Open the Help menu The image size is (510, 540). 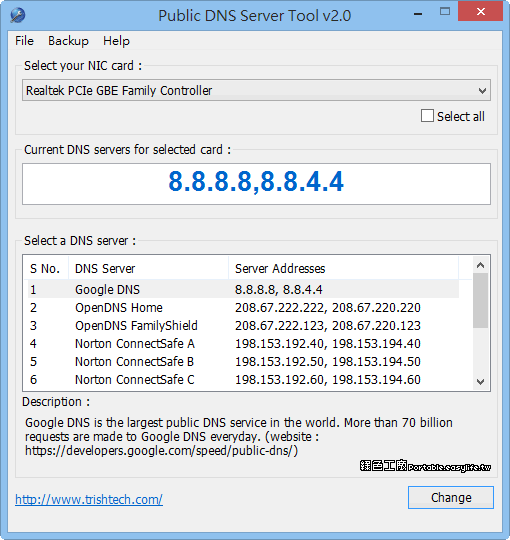point(116,41)
